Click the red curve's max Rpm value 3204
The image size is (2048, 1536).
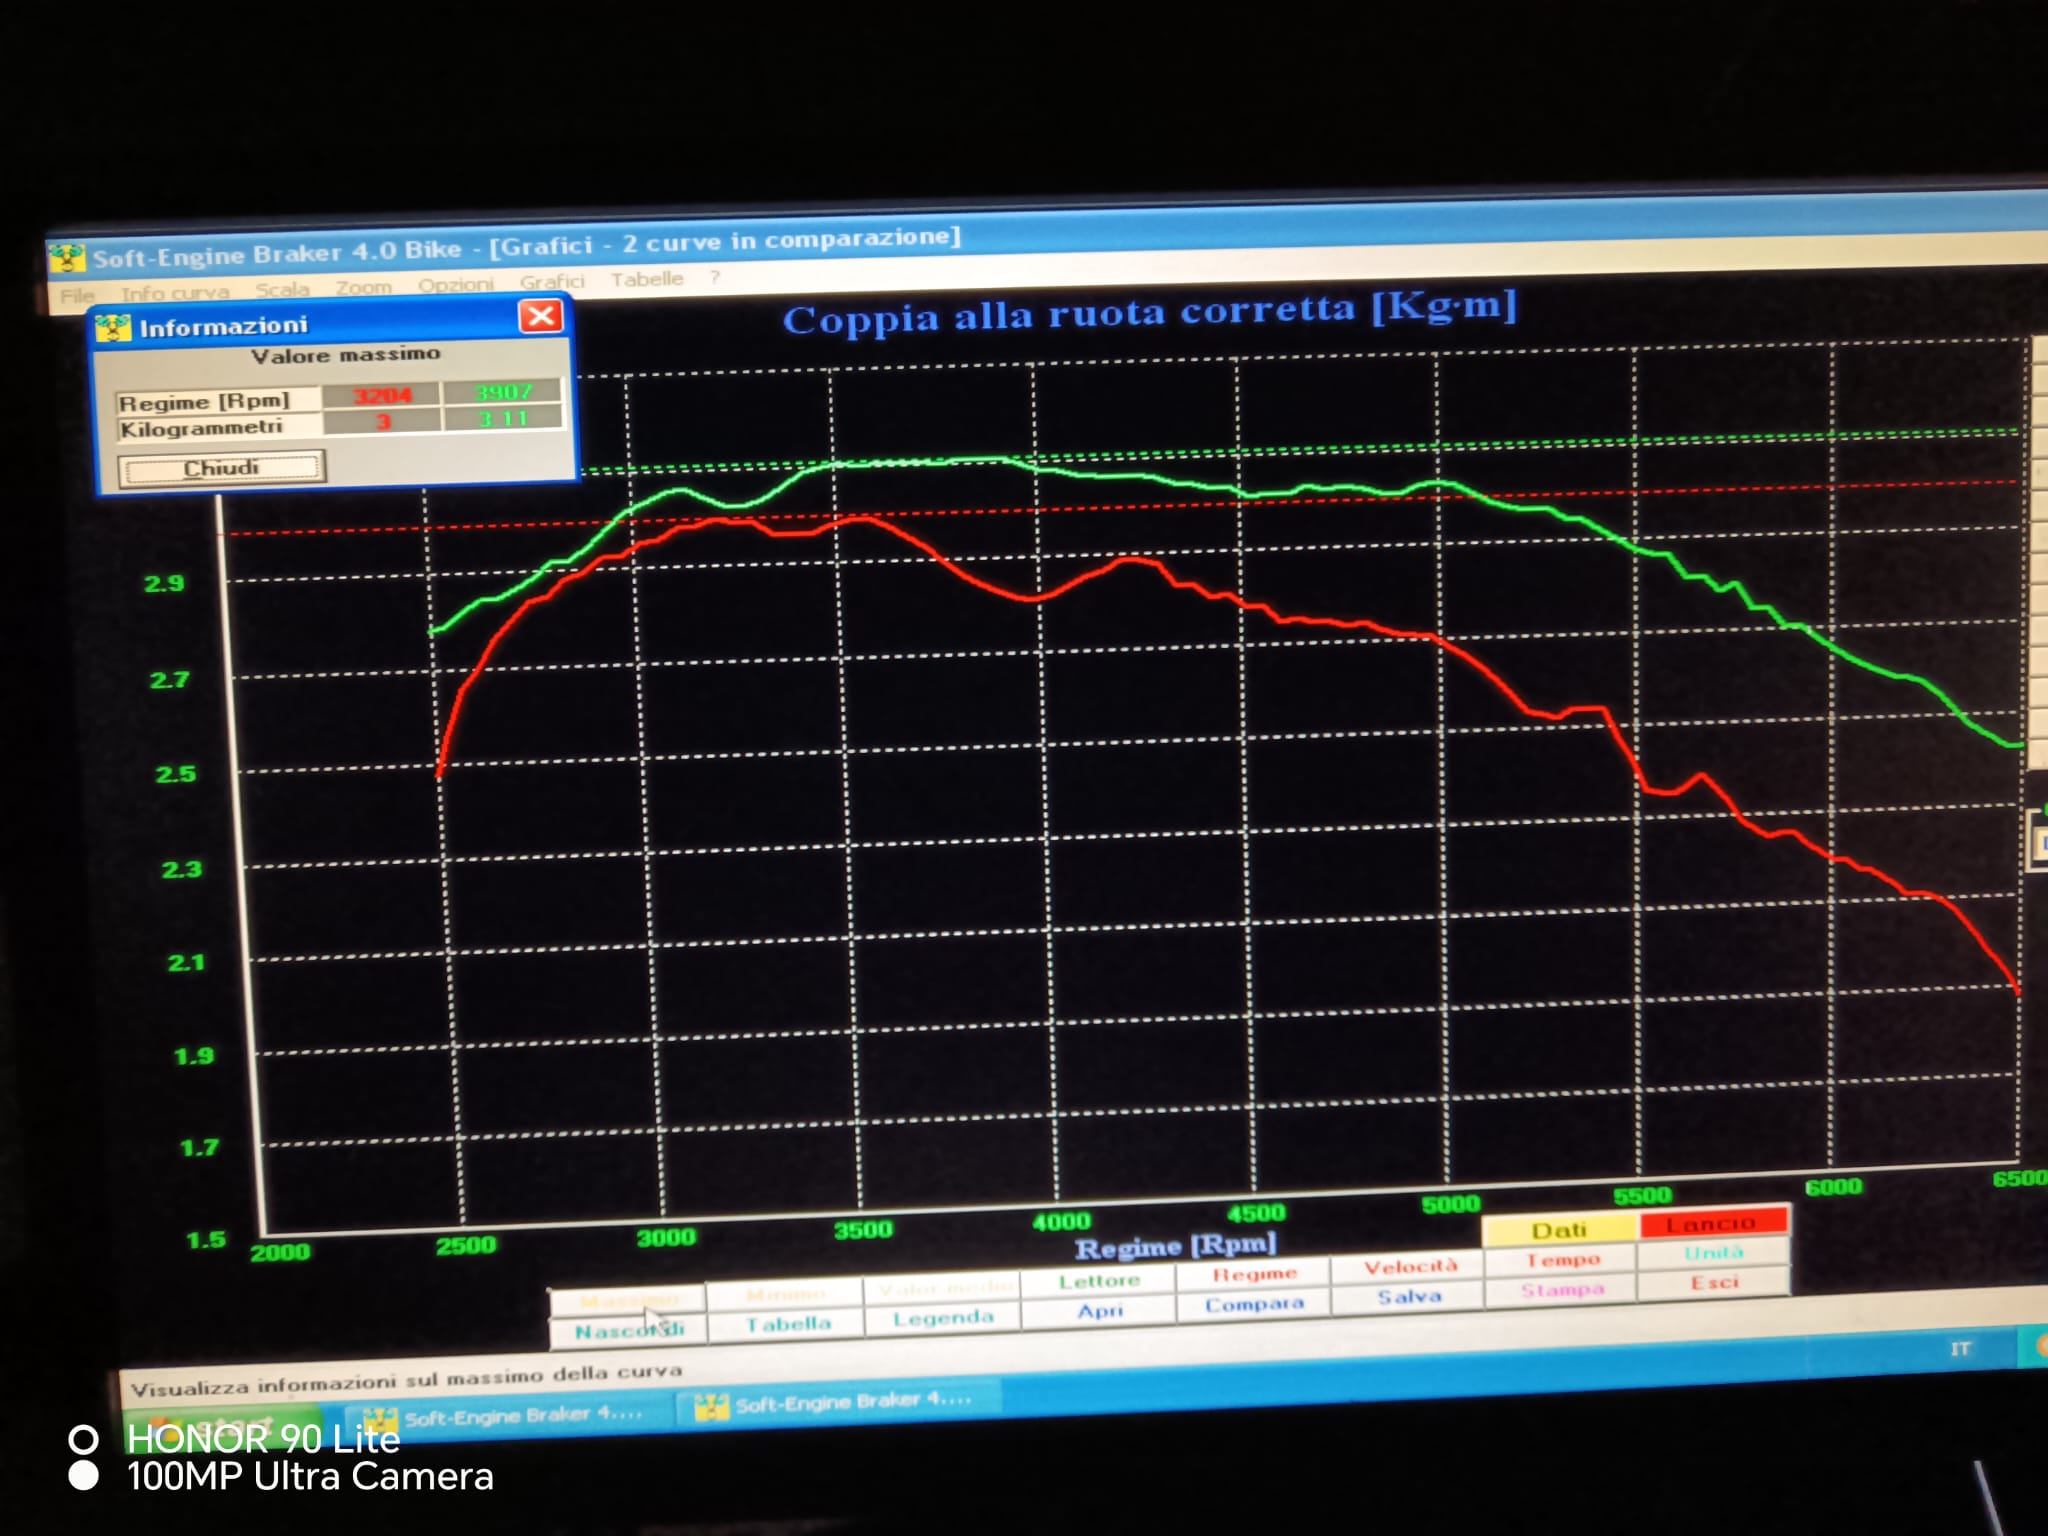(x=382, y=396)
